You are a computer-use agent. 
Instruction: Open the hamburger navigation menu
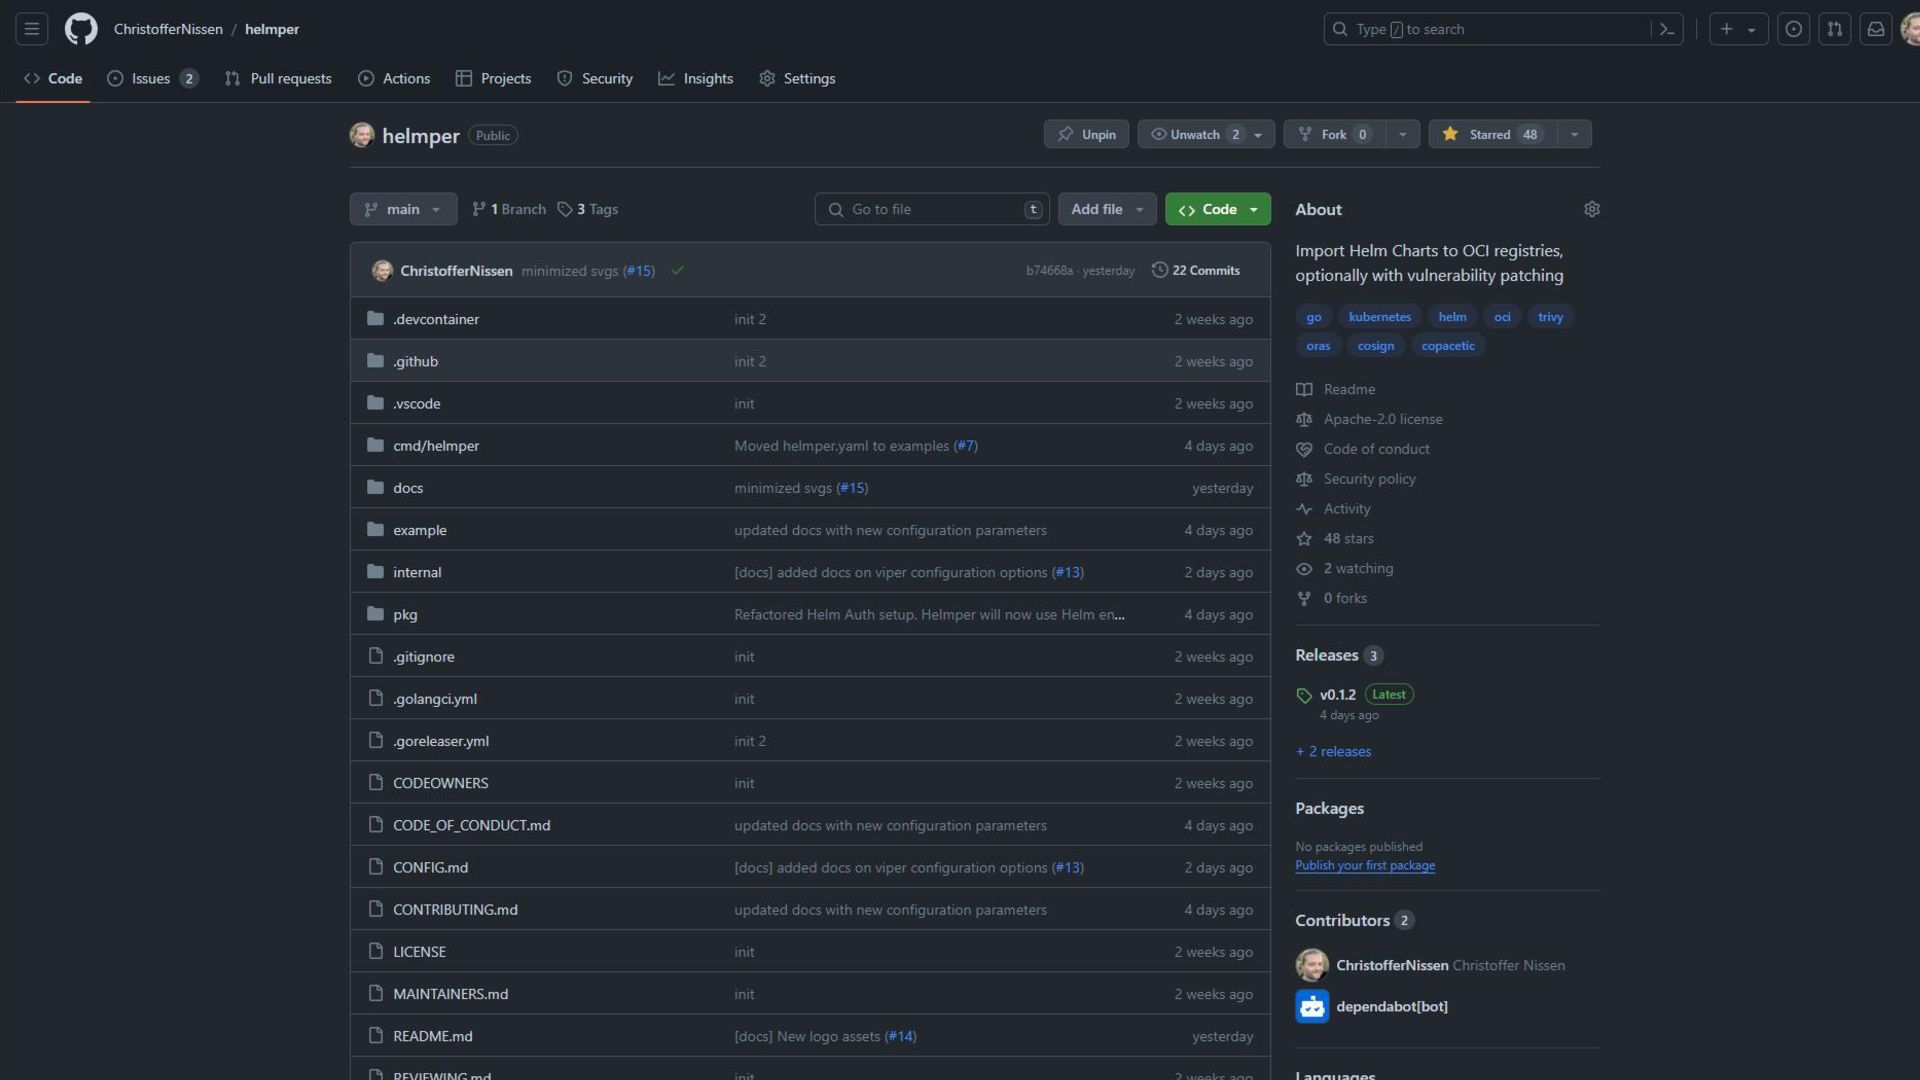(x=32, y=29)
